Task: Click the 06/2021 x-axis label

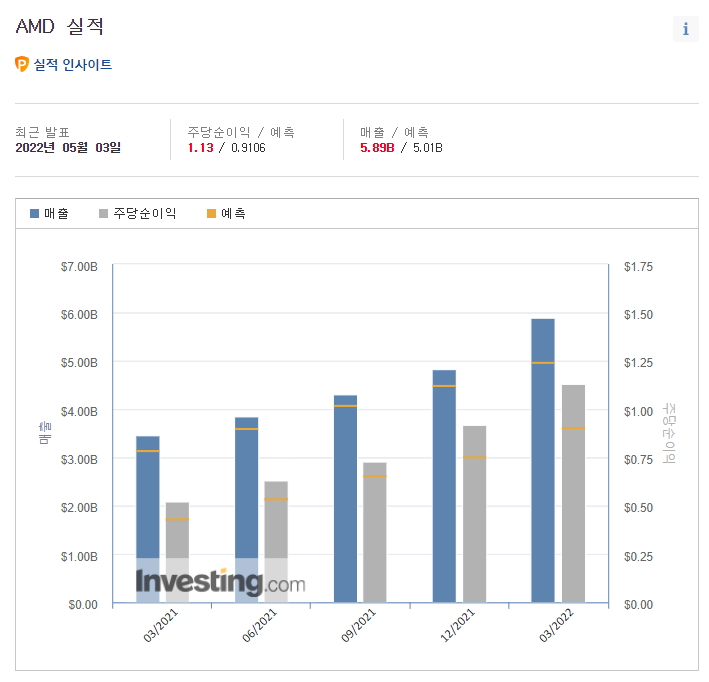Action: (260, 625)
